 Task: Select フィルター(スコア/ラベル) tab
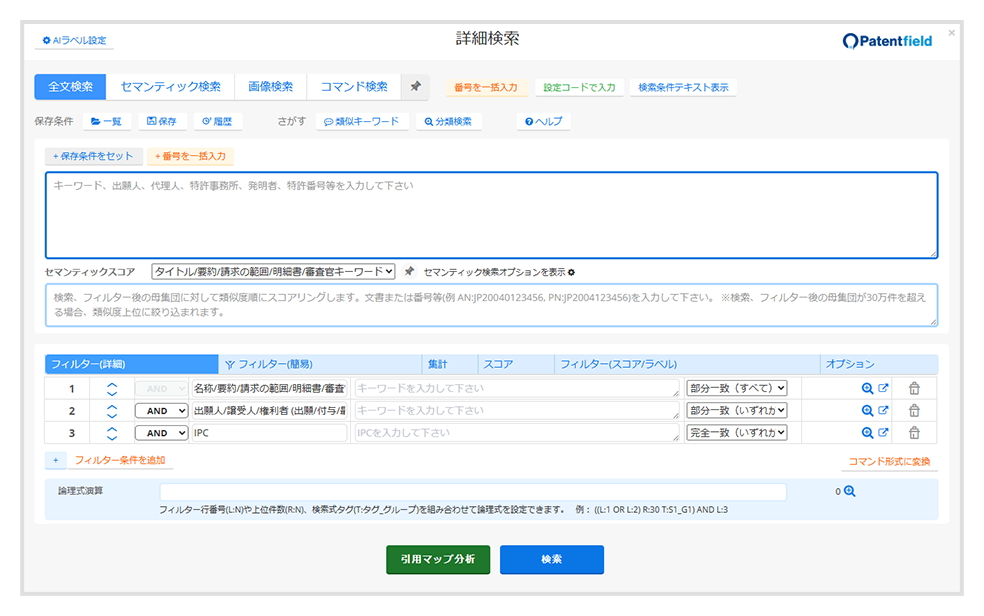pyautogui.click(x=688, y=364)
